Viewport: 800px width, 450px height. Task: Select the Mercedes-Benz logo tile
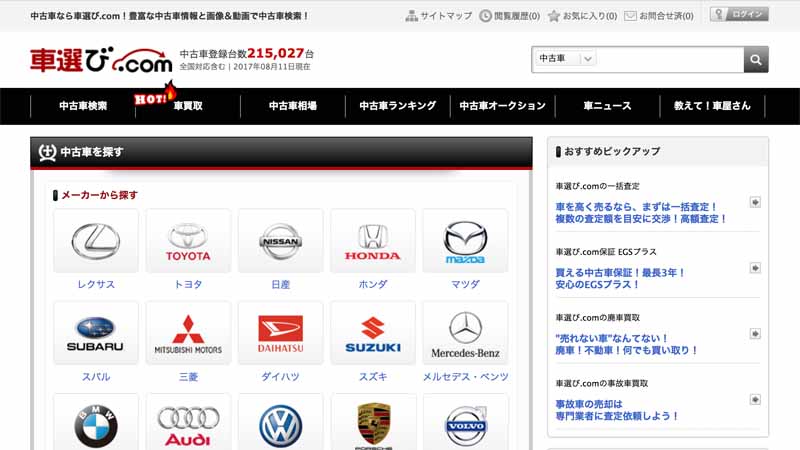tap(465, 333)
